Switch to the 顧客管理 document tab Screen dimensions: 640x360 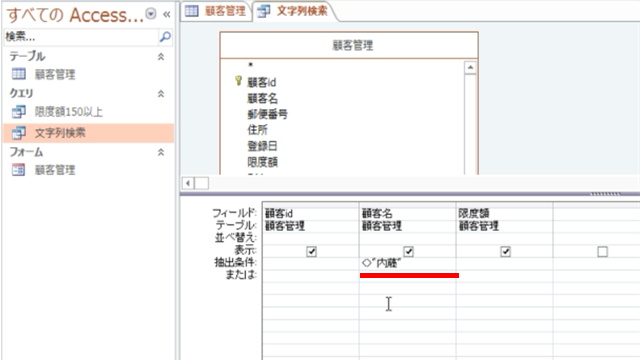point(216,11)
